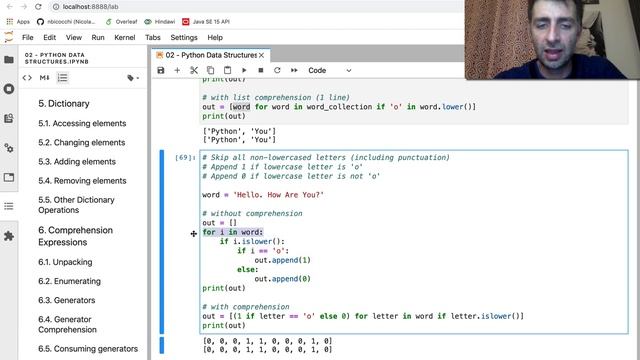The image size is (640, 360).
Task: Go to 6.2. Enumerating section
Action: (69, 281)
